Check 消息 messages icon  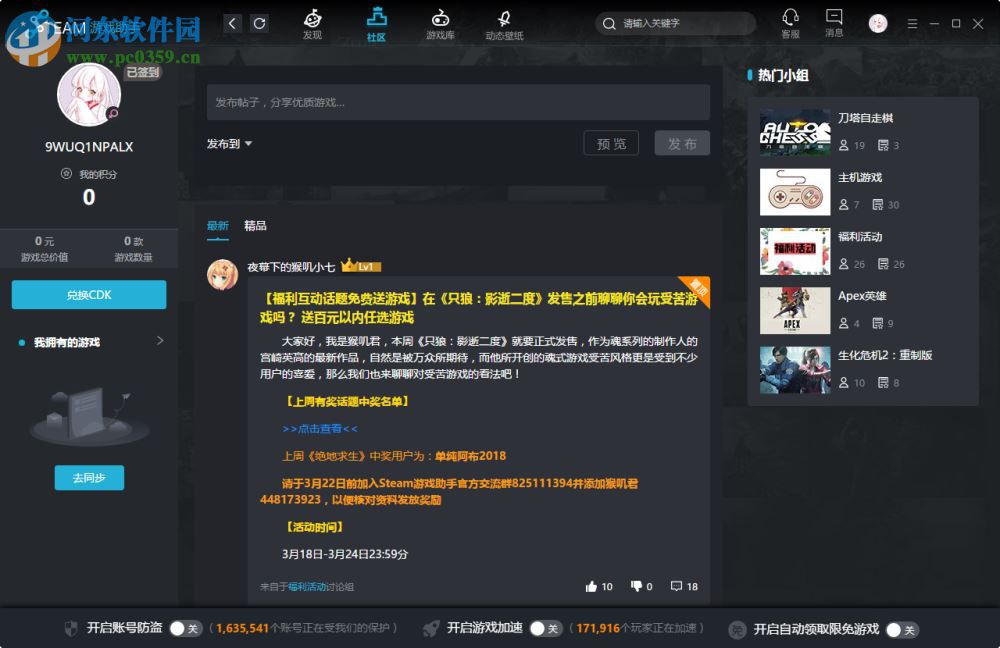click(x=833, y=20)
